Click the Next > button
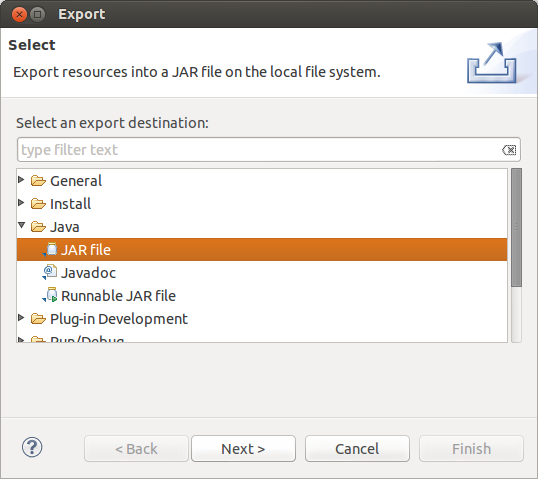This screenshot has width=538, height=479. (x=243, y=448)
